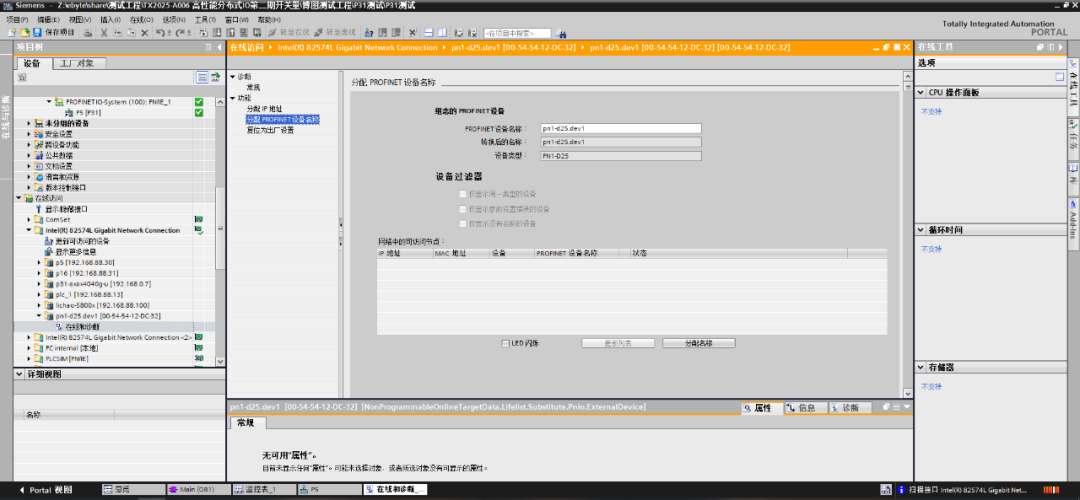Click the accessible devices toolbar icon
This screenshot has height=500, width=1080.
coord(369,32)
